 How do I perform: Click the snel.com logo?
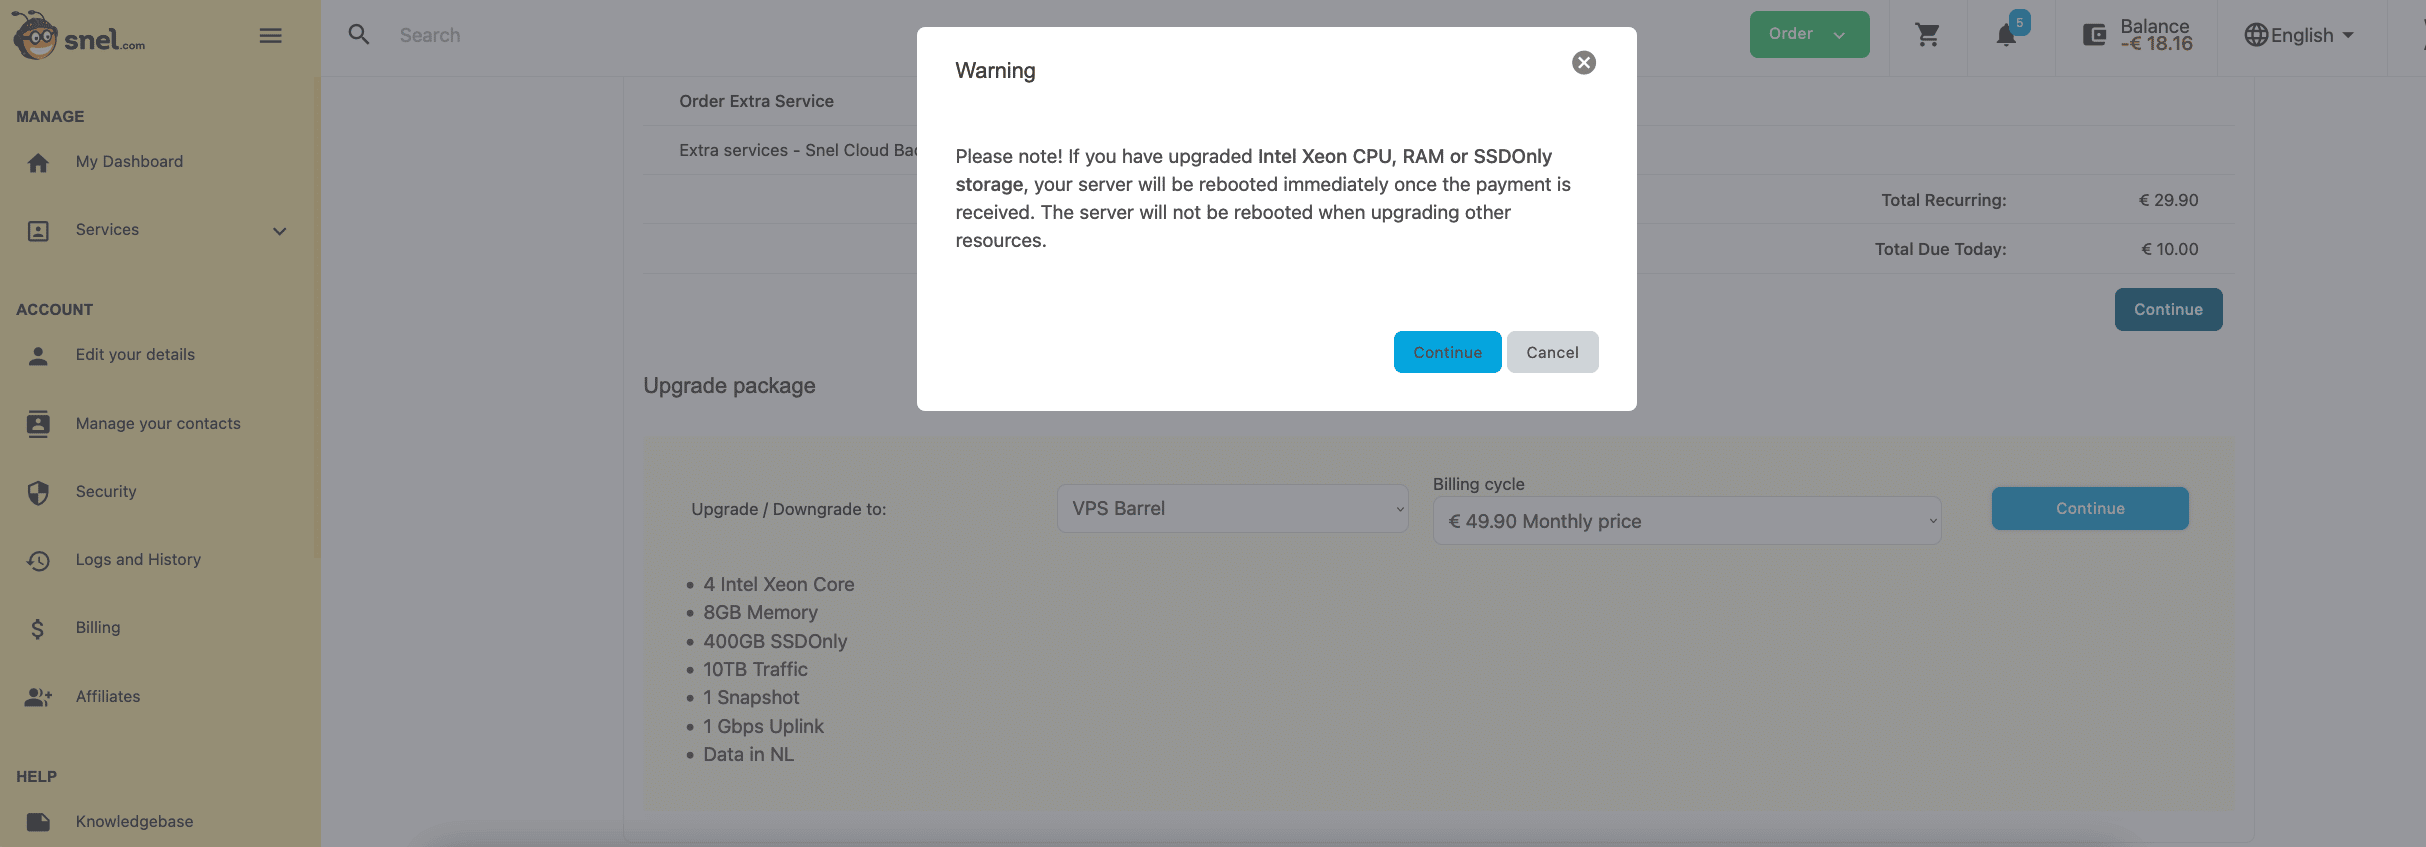pyautogui.click(x=80, y=36)
